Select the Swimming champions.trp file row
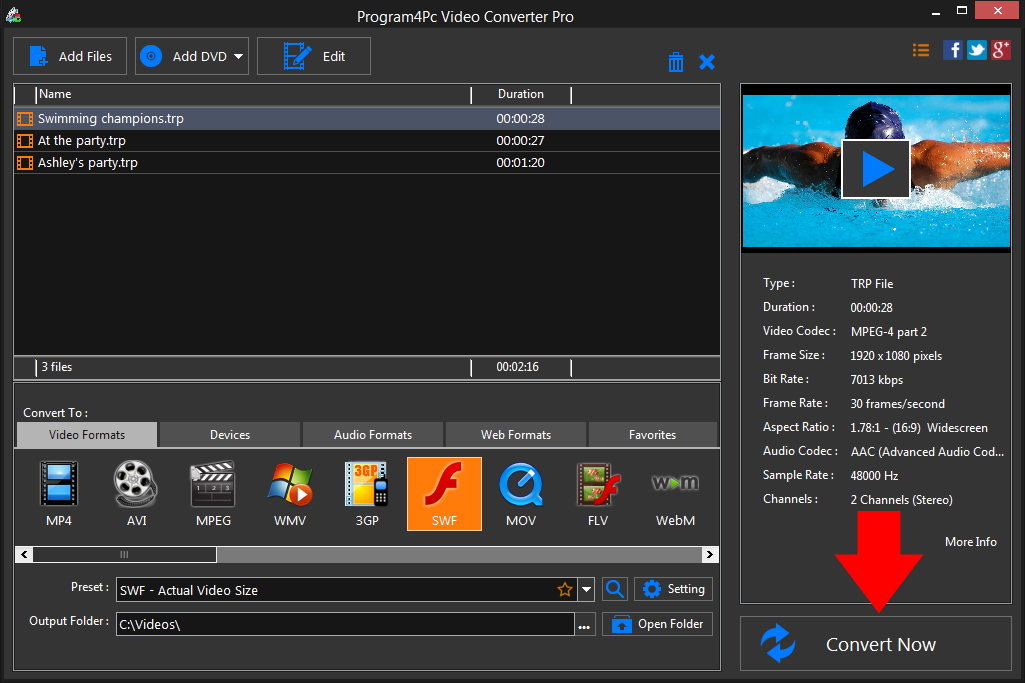The width and height of the screenshot is (1025, 683). (x=200, y=118)
